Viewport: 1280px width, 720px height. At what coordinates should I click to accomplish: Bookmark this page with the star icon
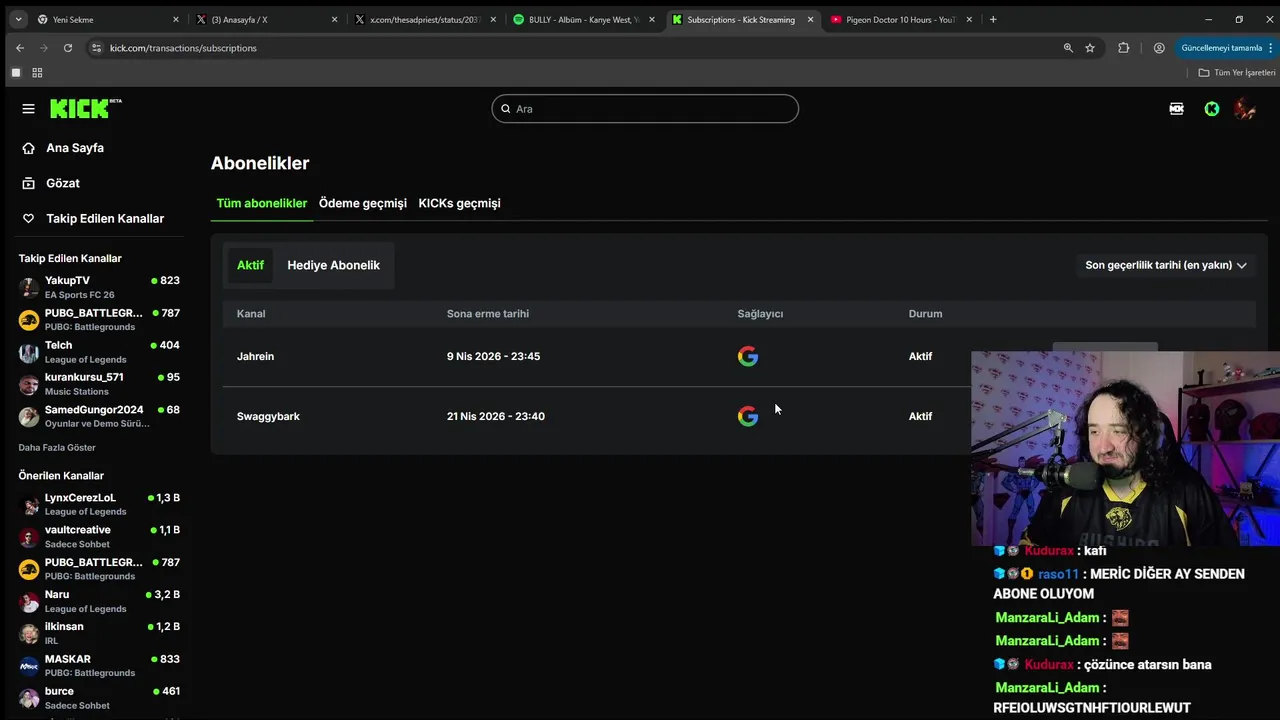click(1090, 48)
